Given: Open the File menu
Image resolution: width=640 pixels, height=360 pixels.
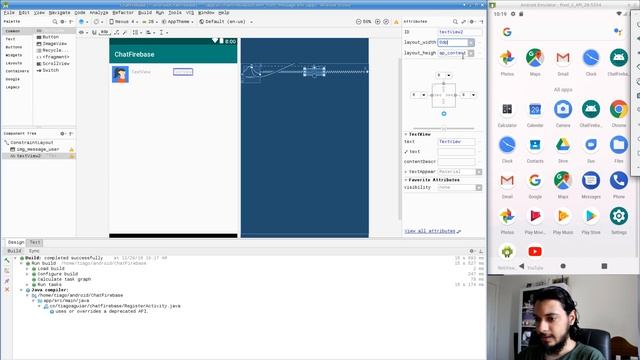Looking at the screenshot, I should click(x=9, y=13).
